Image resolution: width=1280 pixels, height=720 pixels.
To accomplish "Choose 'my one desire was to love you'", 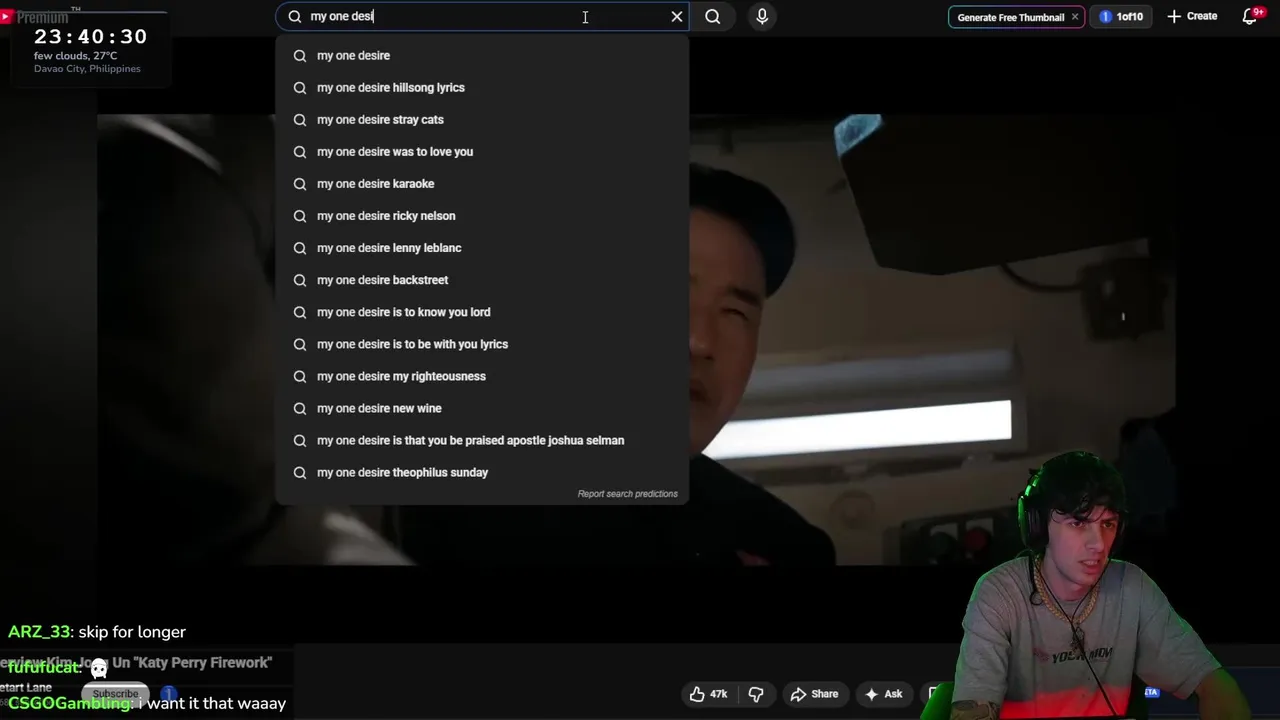I will pos(482,152).
